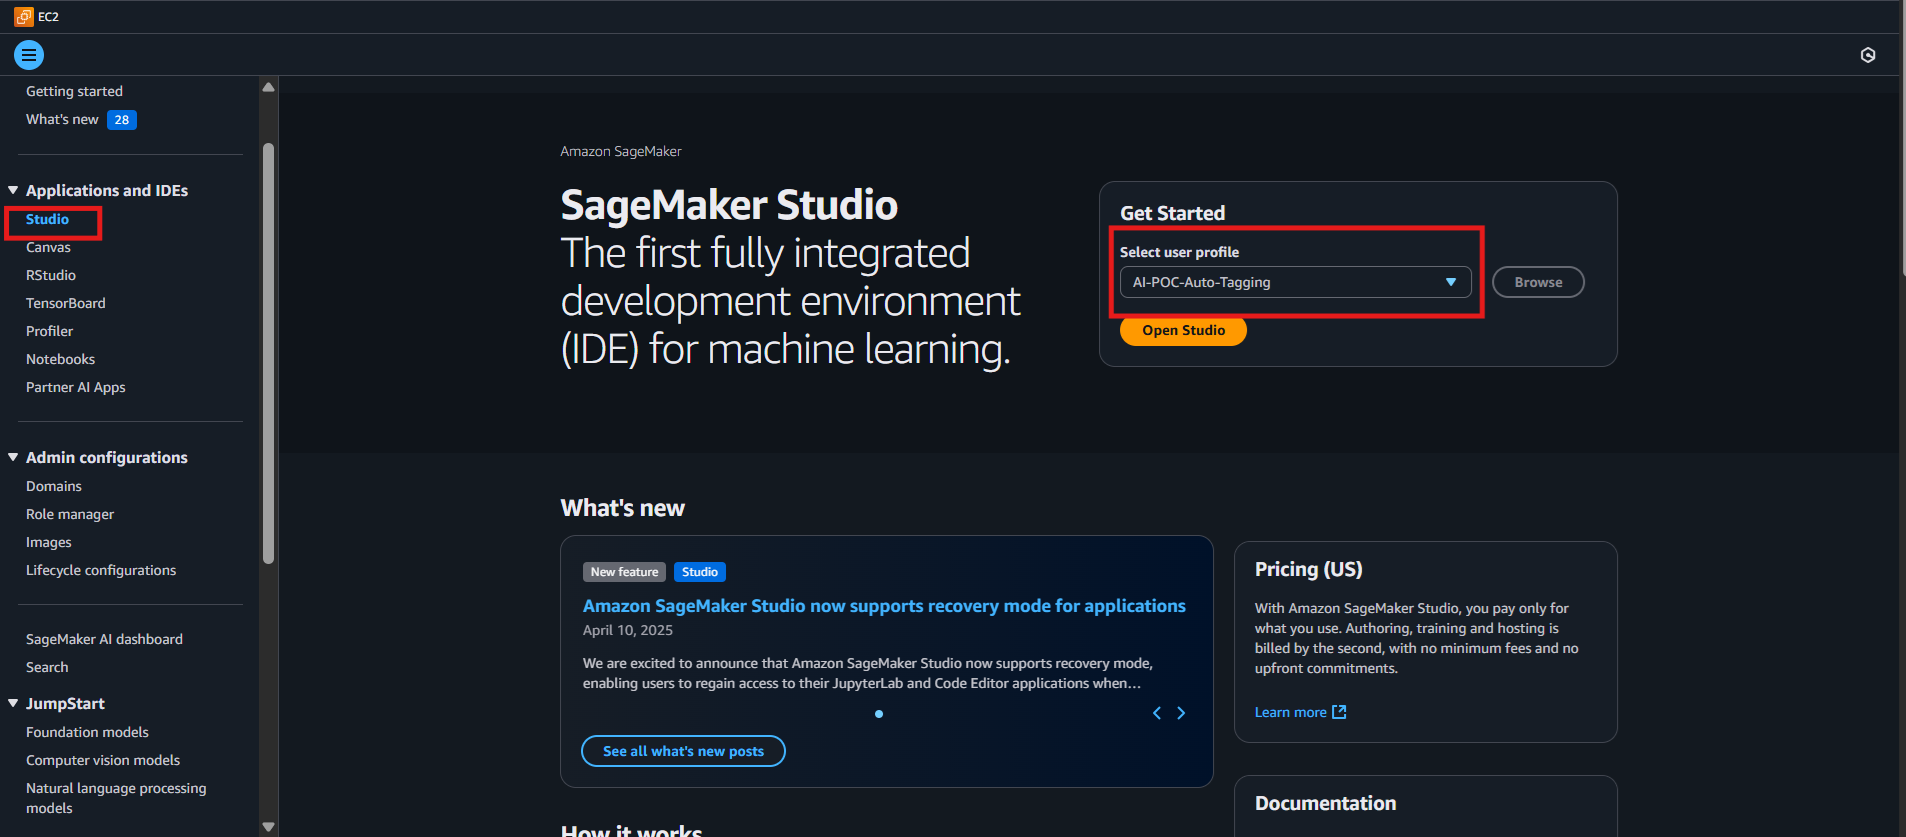This screenshot has height=837, width=1906.
Task: Click the April 10, 2025 date text
Action: click(628, 630)
